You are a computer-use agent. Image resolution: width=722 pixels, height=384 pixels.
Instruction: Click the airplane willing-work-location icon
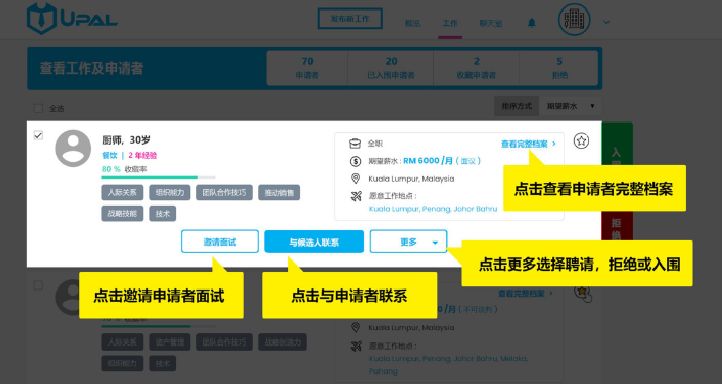355,196
